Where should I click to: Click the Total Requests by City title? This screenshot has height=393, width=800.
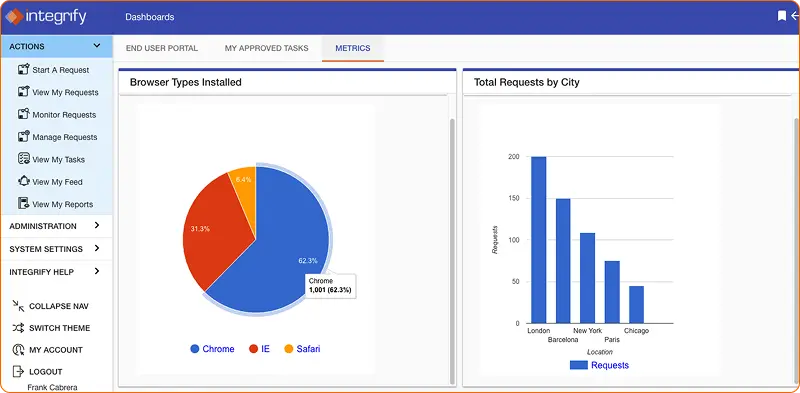pos(527,82)
